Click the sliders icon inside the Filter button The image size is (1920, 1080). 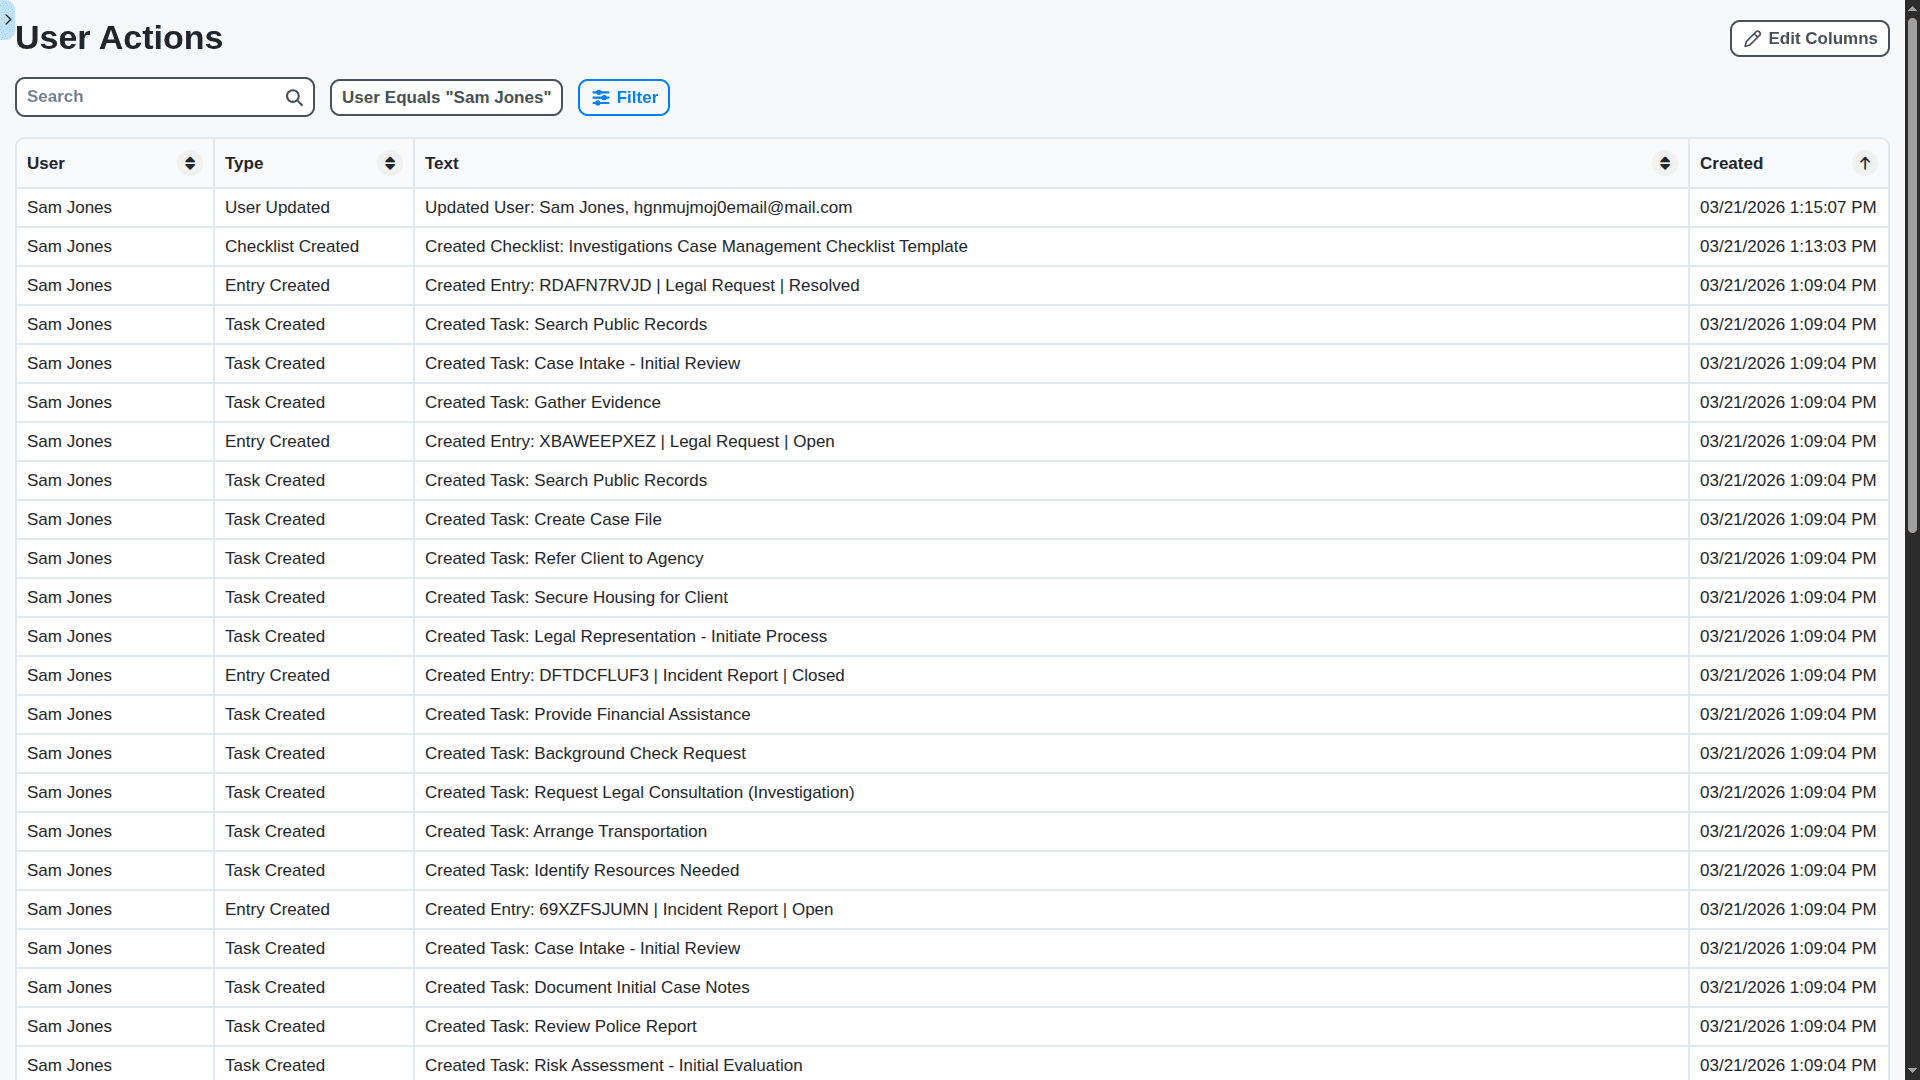pyautogui.click(x=600, y=97)
